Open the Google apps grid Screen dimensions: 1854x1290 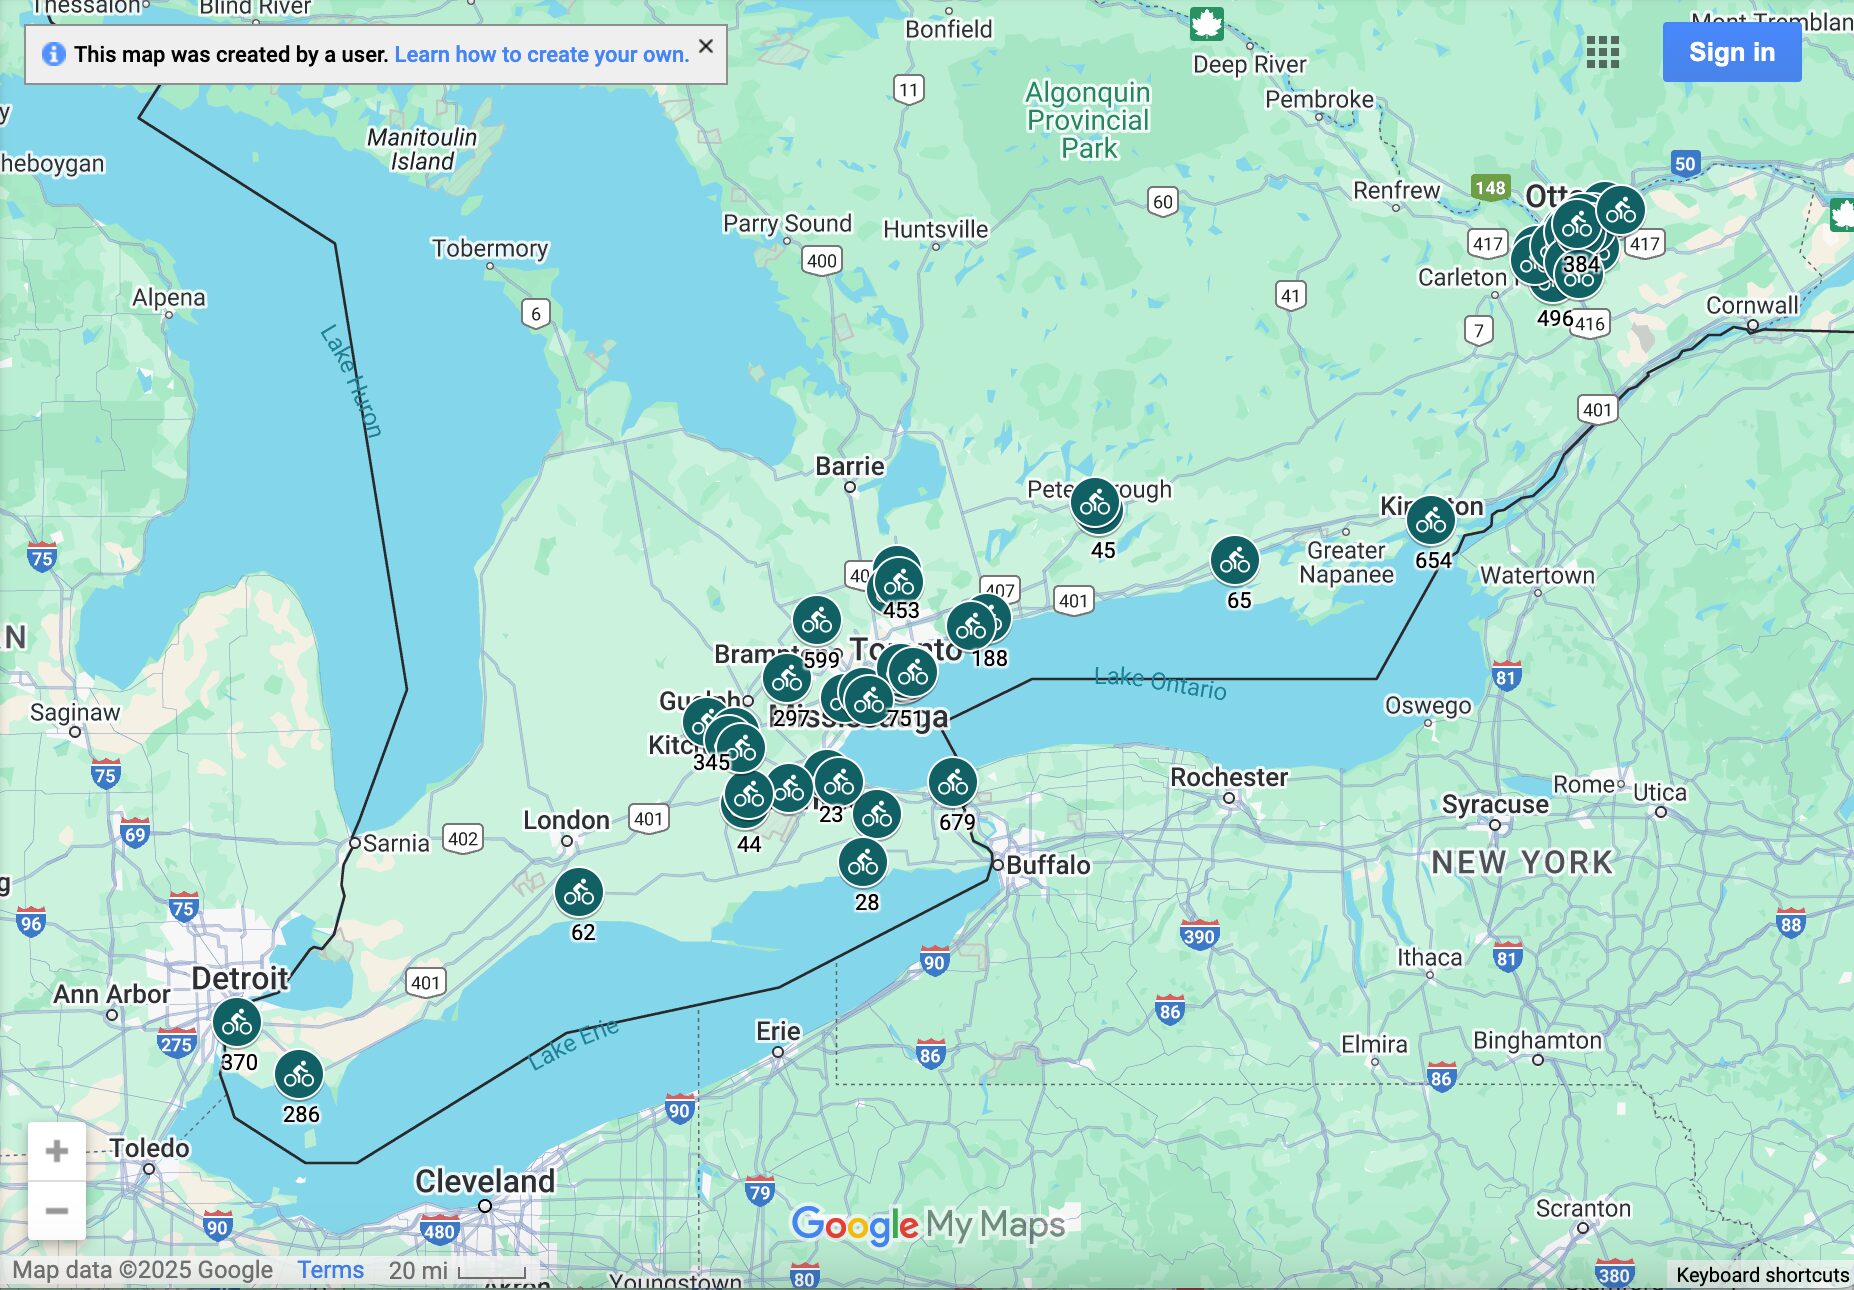(1603, 52)
